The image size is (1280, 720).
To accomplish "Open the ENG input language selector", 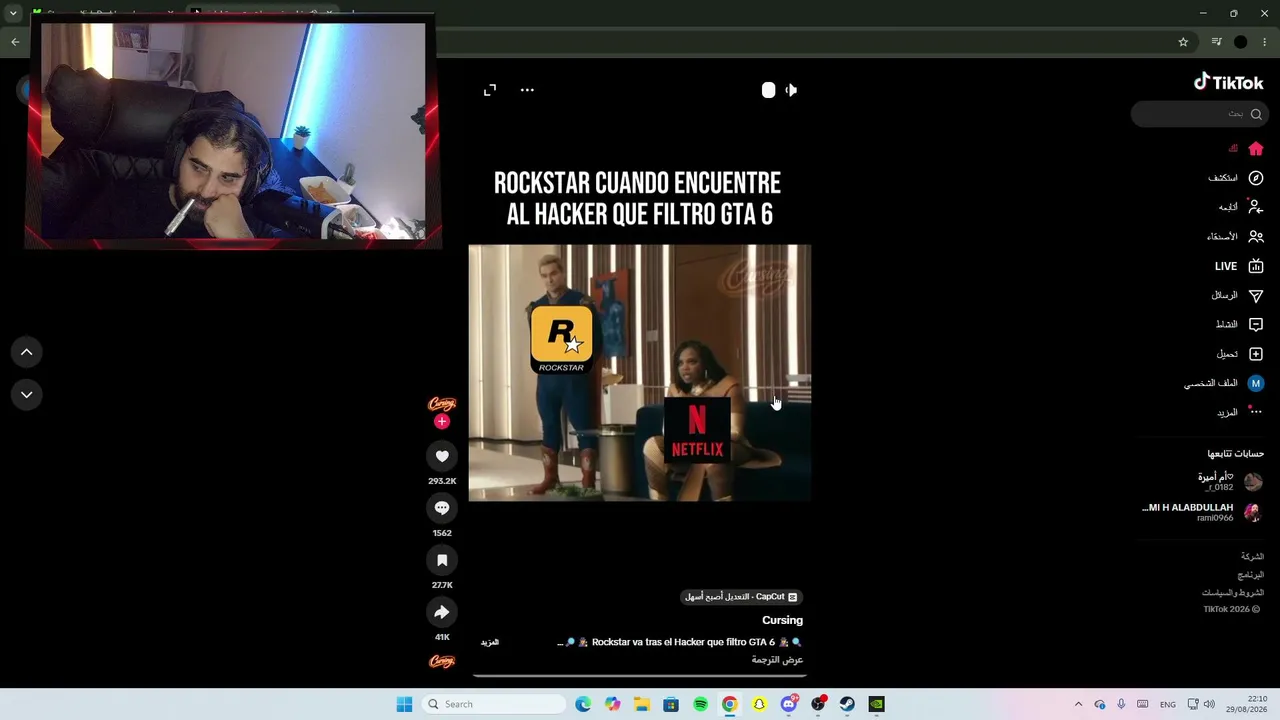I will click(x=1168, y=705).
